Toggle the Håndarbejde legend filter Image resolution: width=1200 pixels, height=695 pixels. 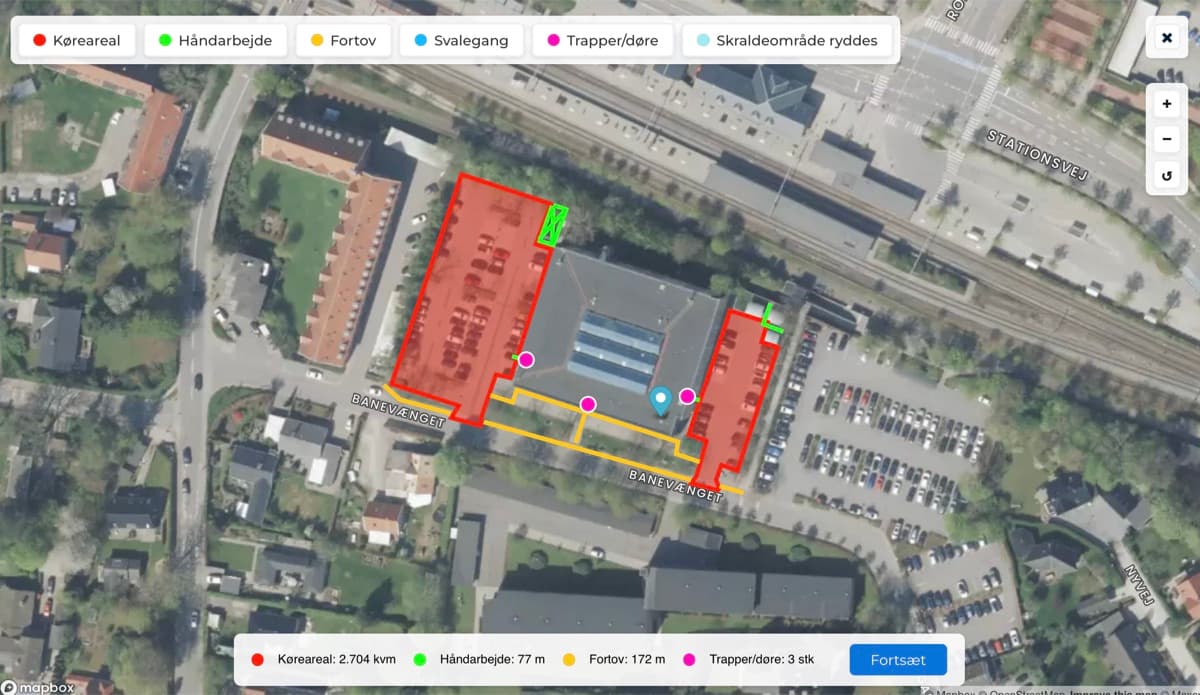click(215, 40)
